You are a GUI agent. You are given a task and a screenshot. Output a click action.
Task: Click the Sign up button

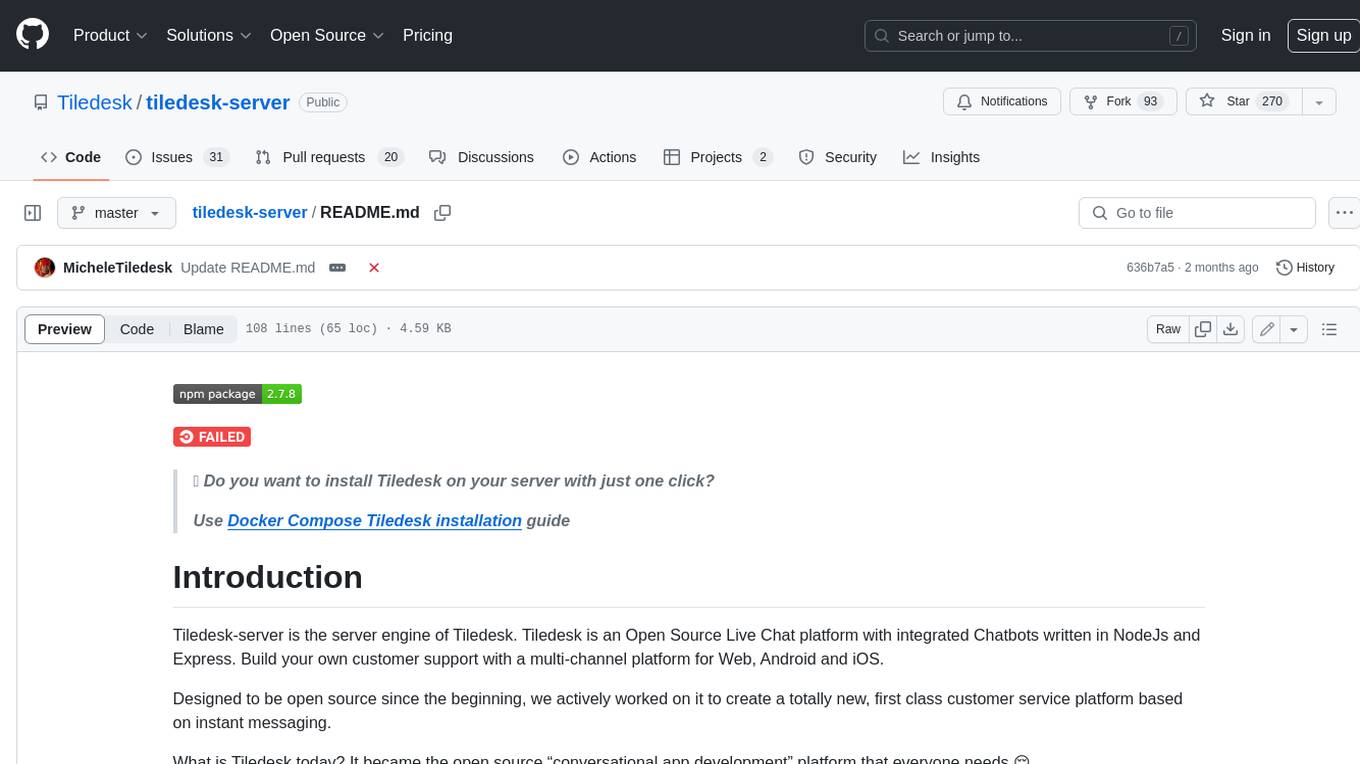click(1323, 35)
